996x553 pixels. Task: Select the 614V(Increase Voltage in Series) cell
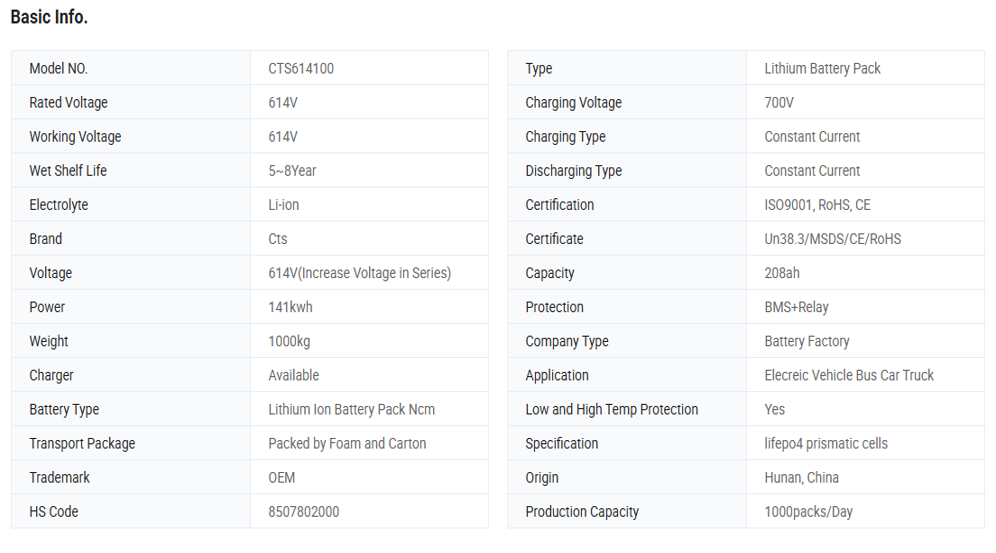(359, 273)
